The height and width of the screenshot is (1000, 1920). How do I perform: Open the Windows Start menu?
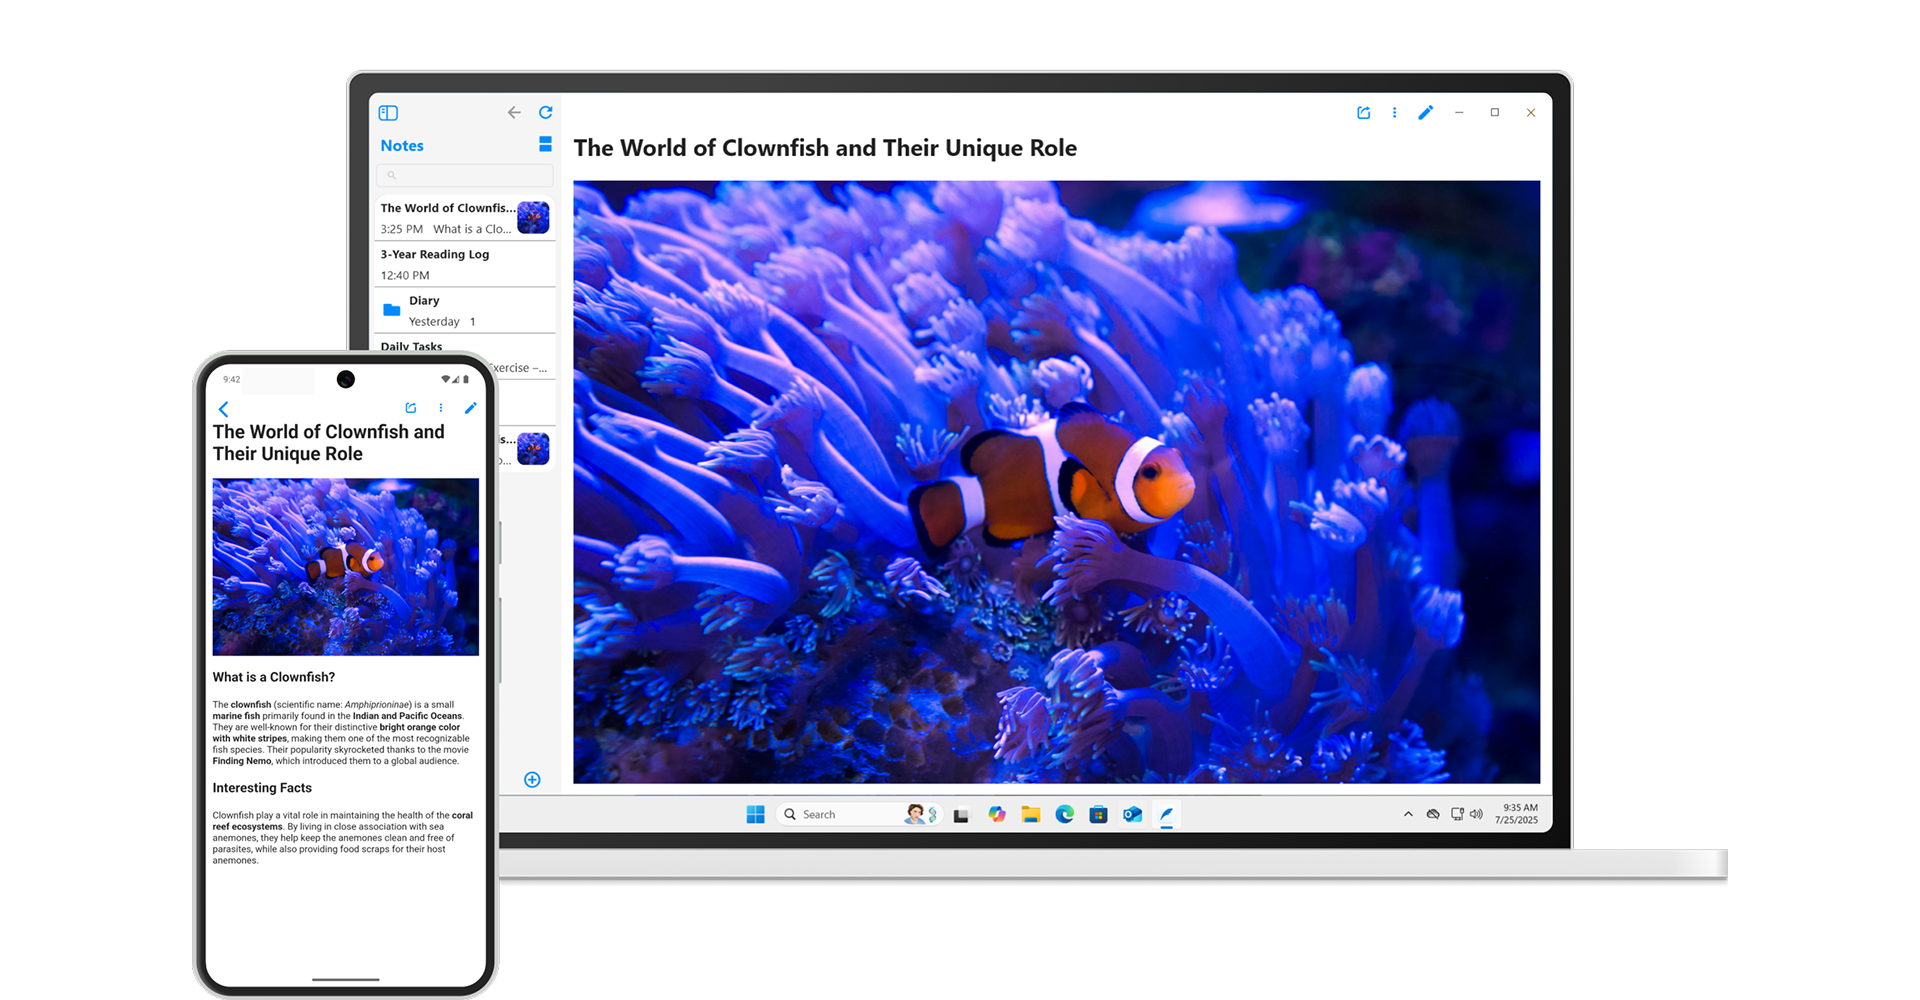pyautogui.click(x=755, y=814)
